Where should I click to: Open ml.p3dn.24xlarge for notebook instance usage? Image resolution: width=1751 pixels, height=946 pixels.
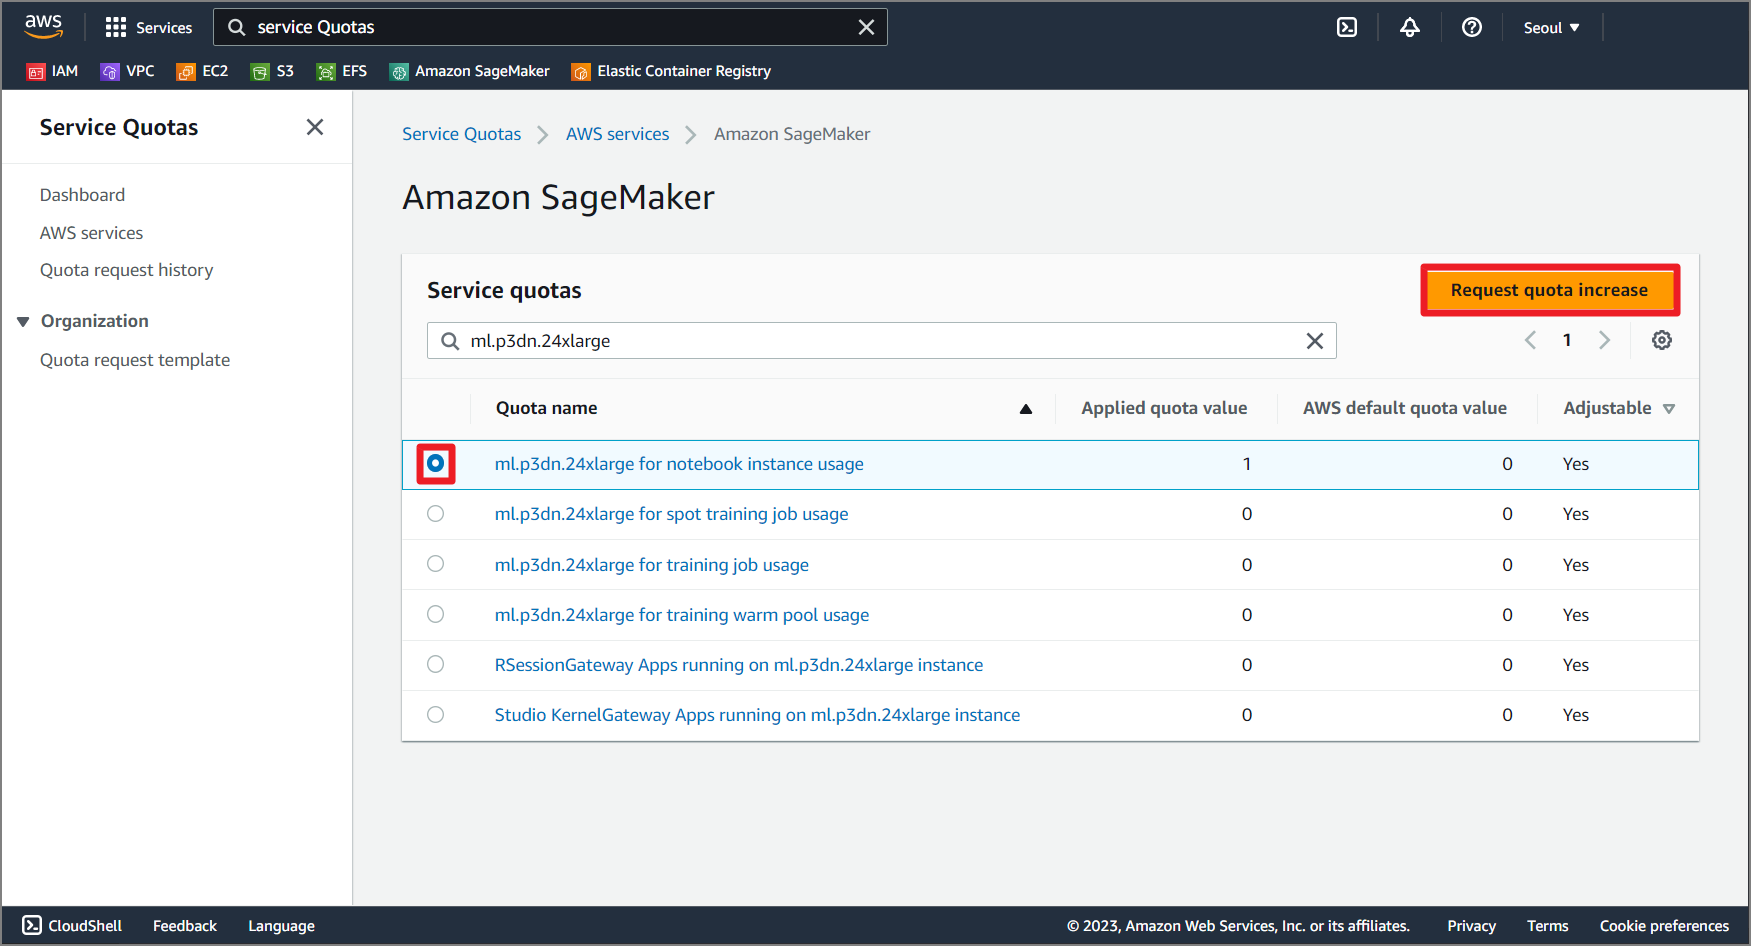click(679, 464)
